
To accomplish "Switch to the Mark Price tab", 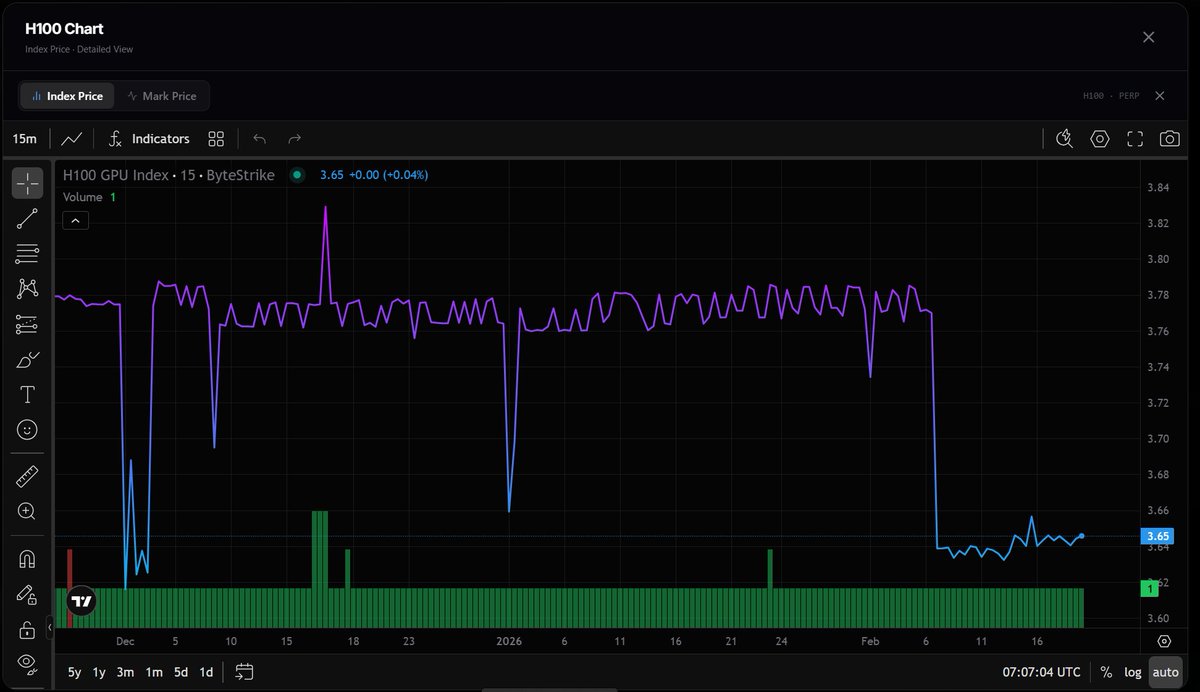I will [x=162, y=96].
